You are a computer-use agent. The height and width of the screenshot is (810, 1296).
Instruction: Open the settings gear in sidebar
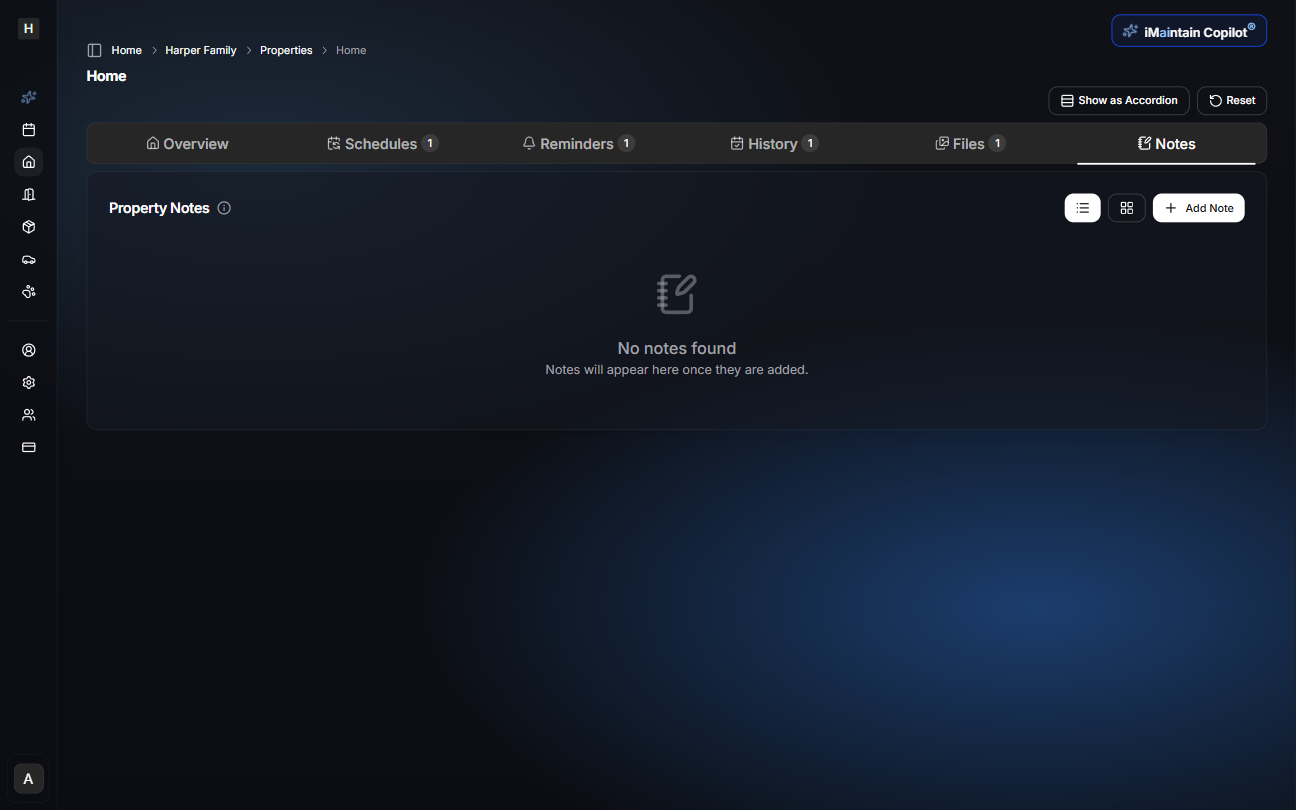pyautogui.click(x=29, y=383)
